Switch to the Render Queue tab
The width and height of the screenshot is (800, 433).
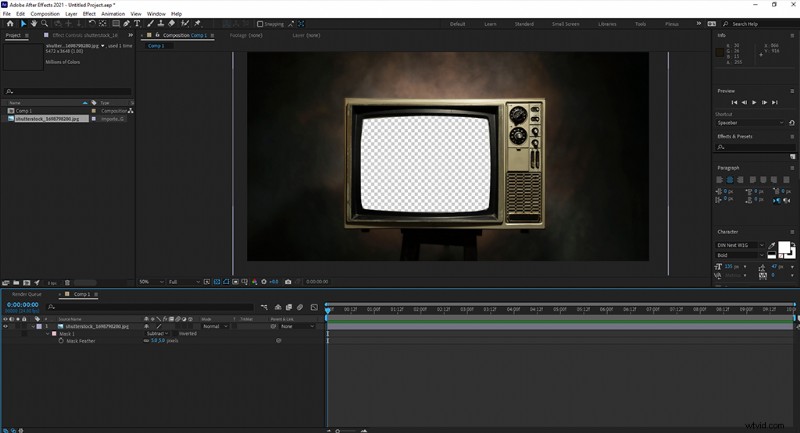[27, 294]
